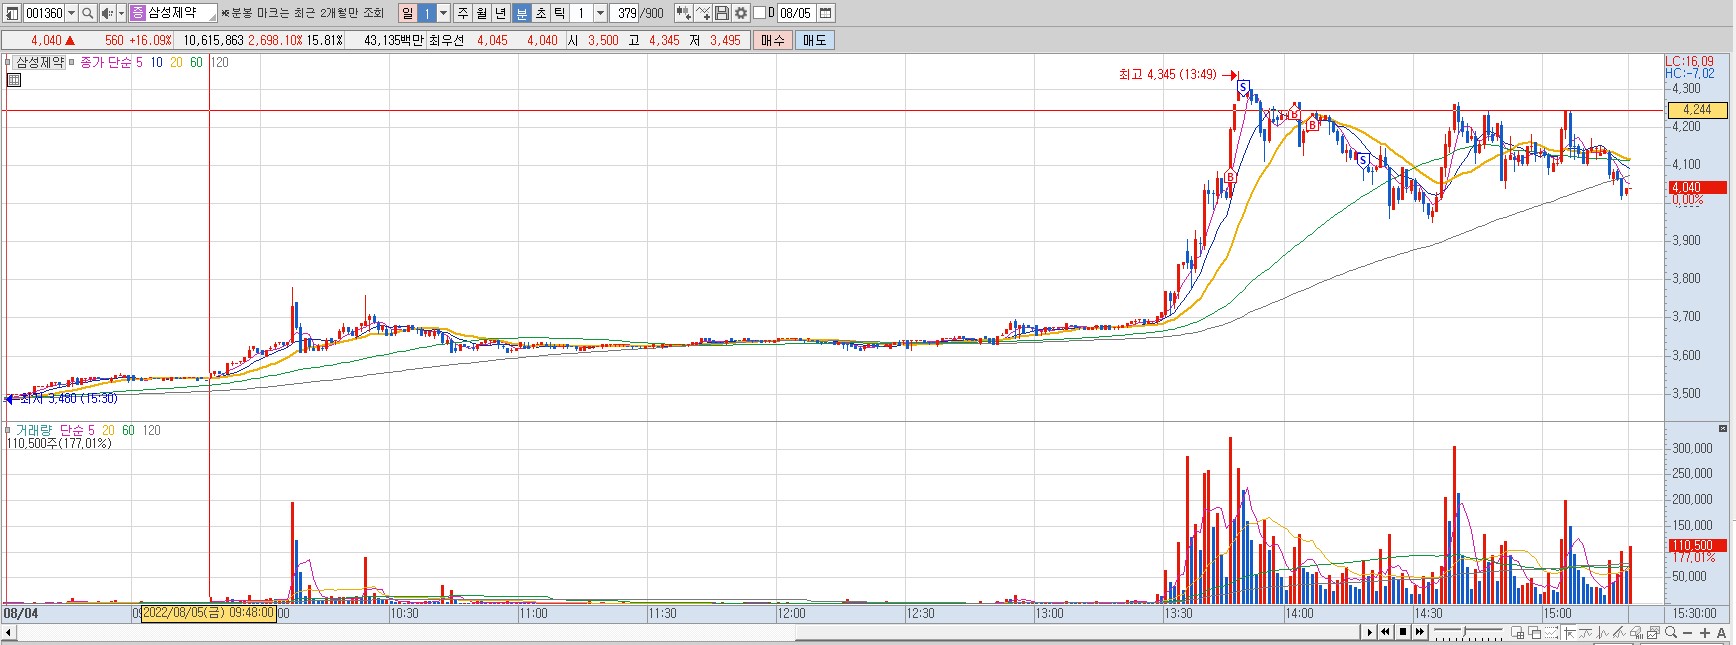Select the 분 minute chart tab
Viewport: 1736px width, 645px height.
coord(522,13)
